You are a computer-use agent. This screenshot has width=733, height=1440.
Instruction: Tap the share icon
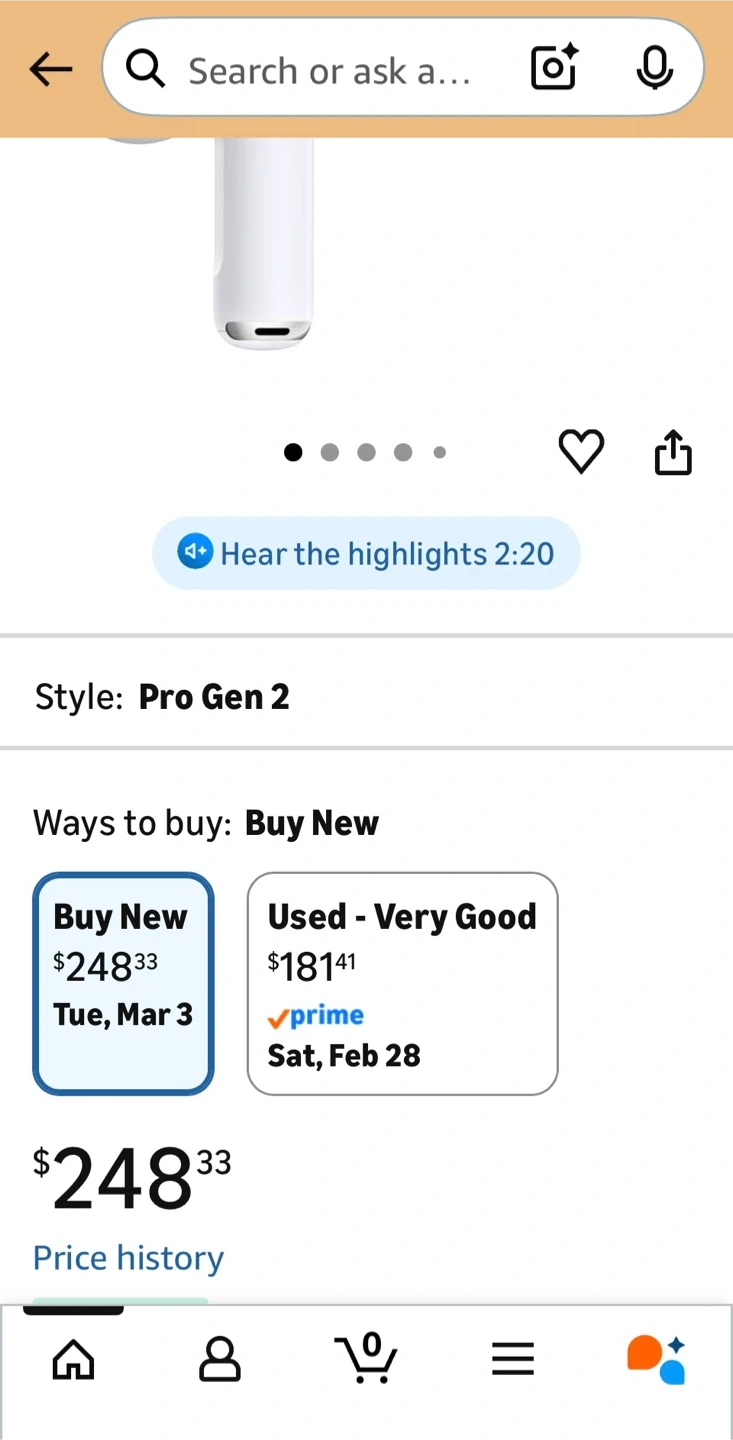(x=673, y=452)
